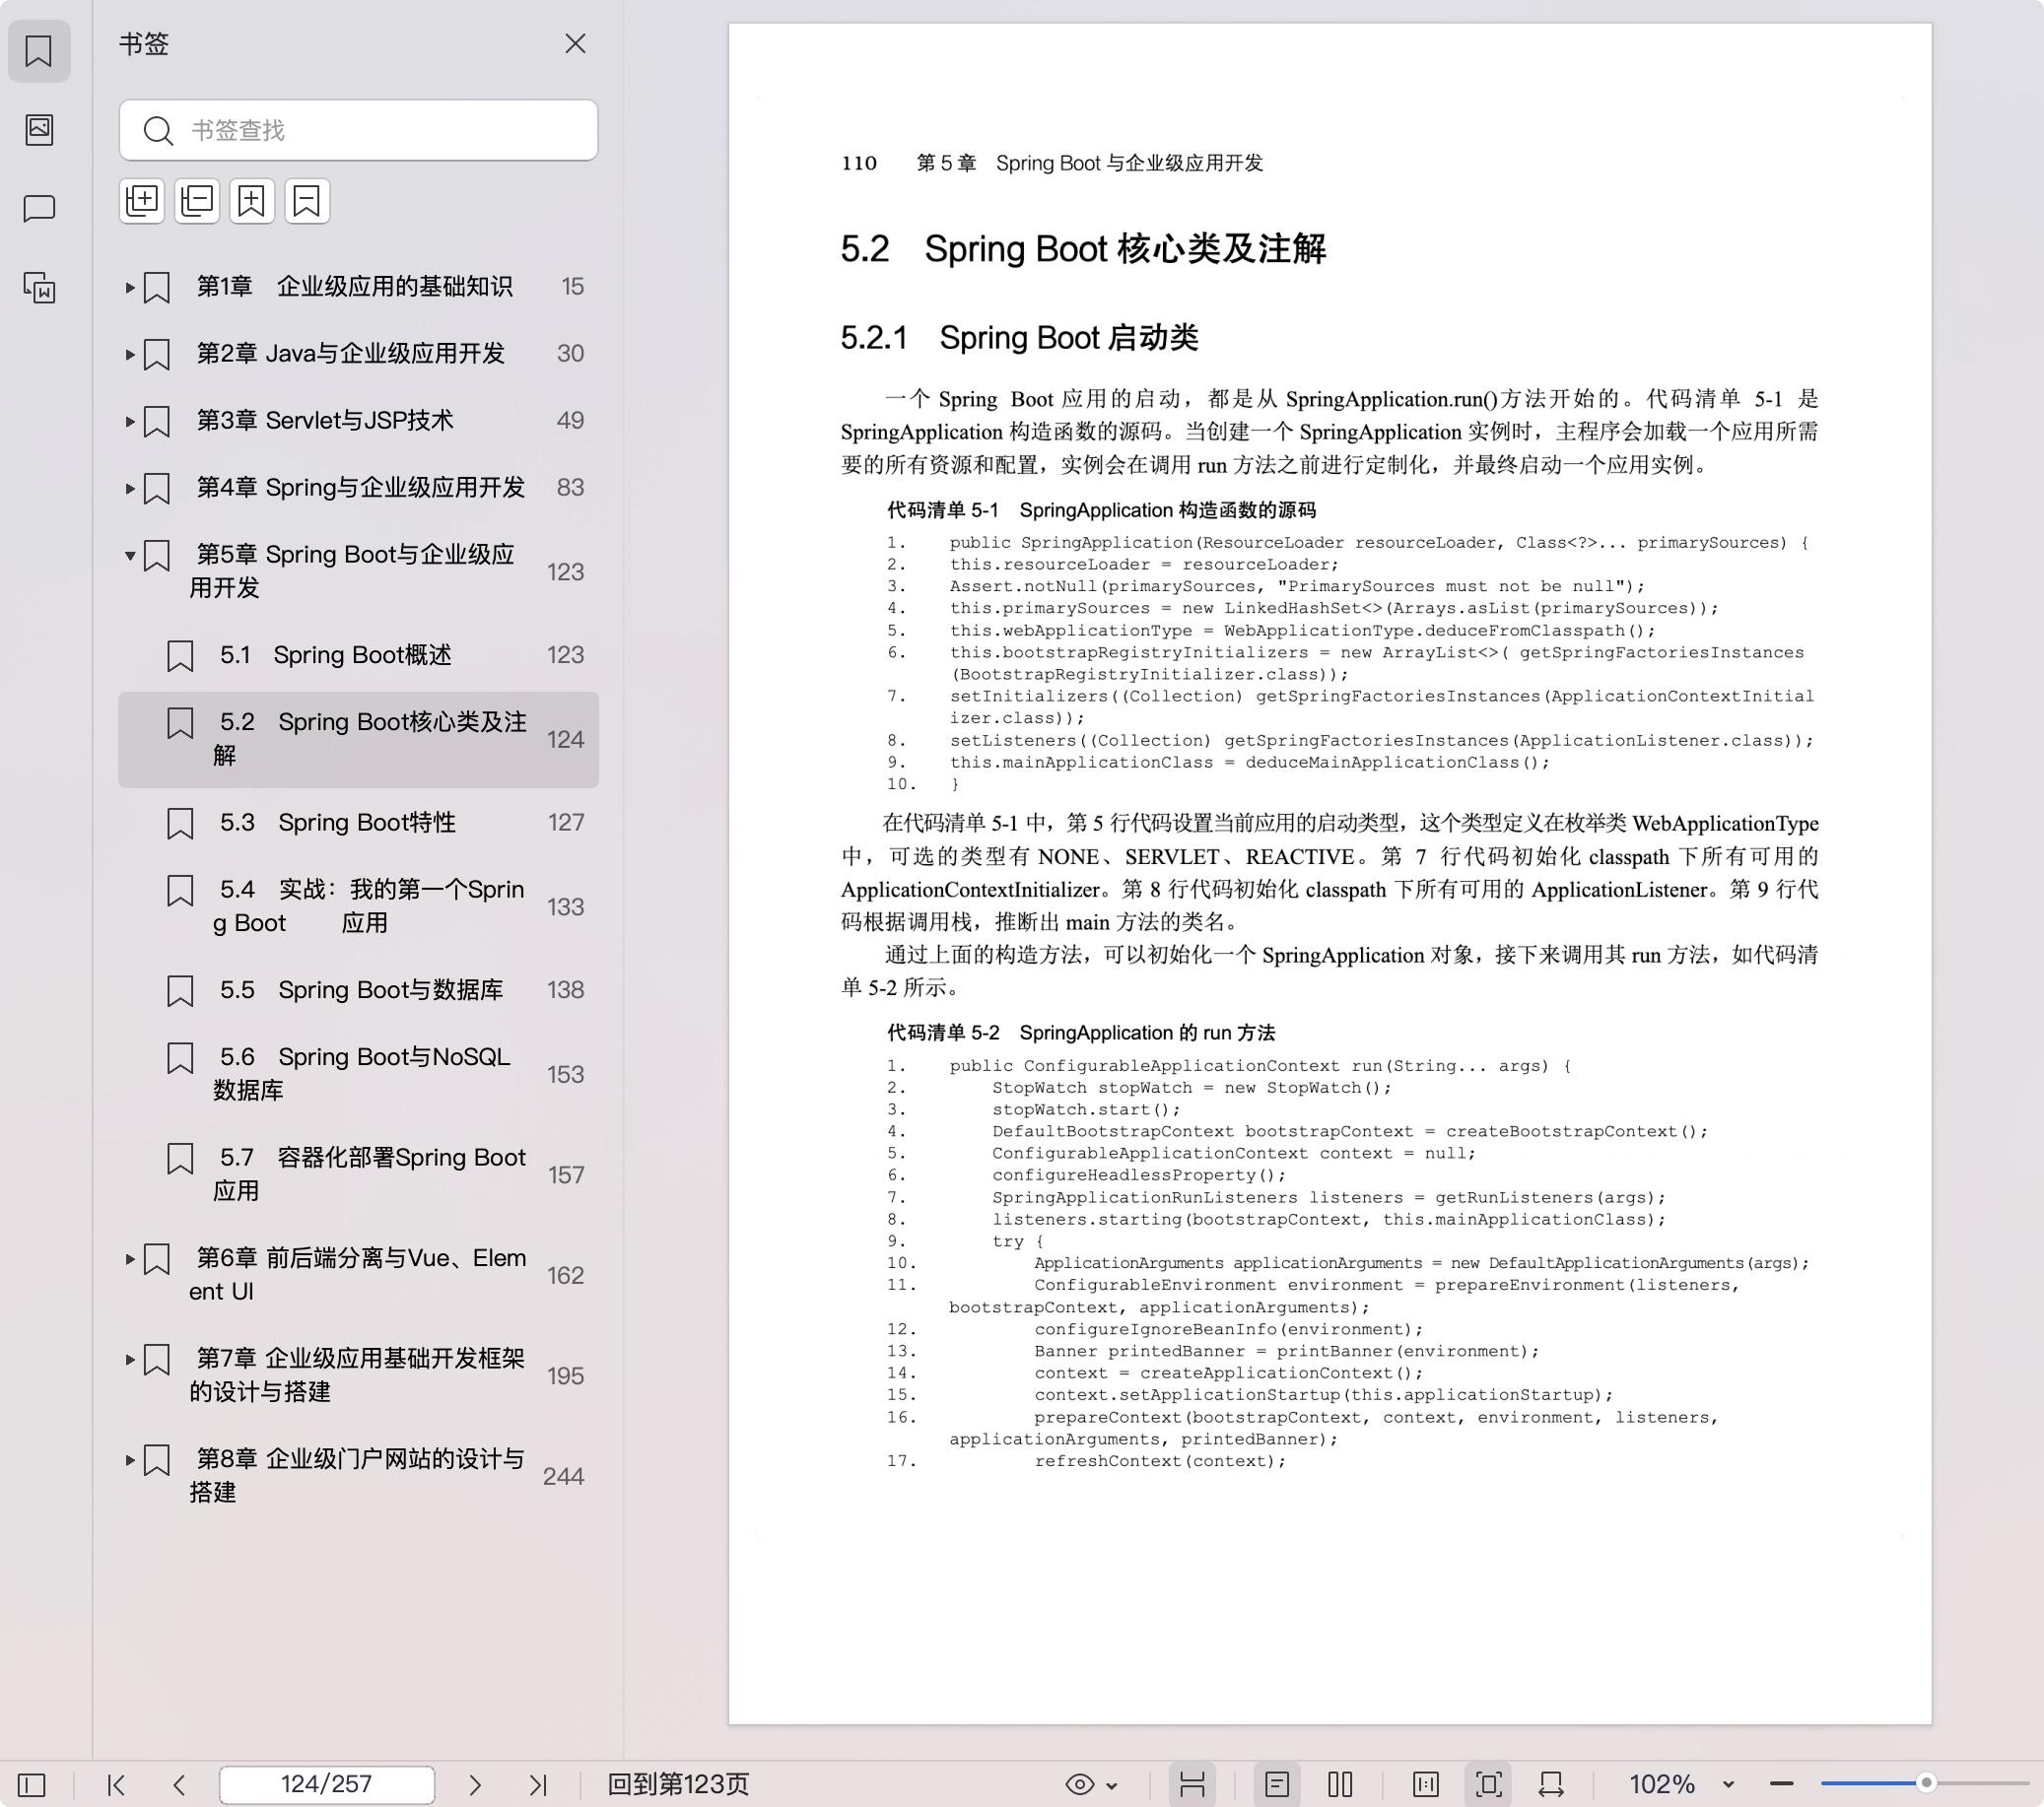This screenshot has height=1807, width=2044.
Task: Click the collapse all bookmarks icon
Action: 197,201
